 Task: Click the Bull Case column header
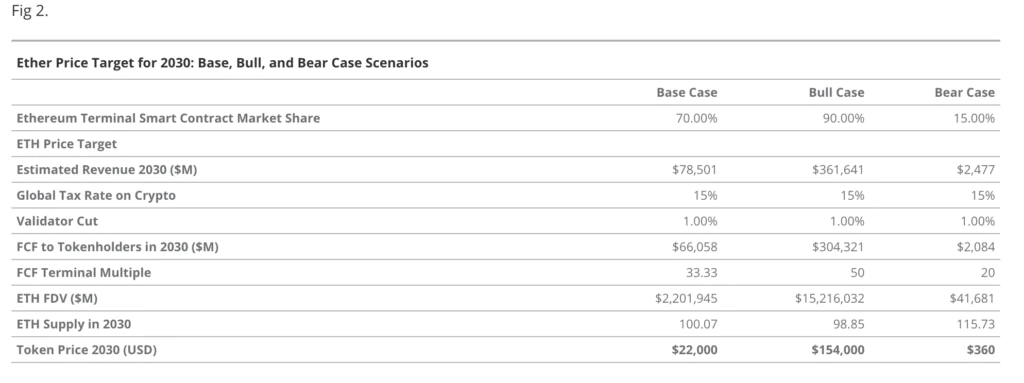836,92
